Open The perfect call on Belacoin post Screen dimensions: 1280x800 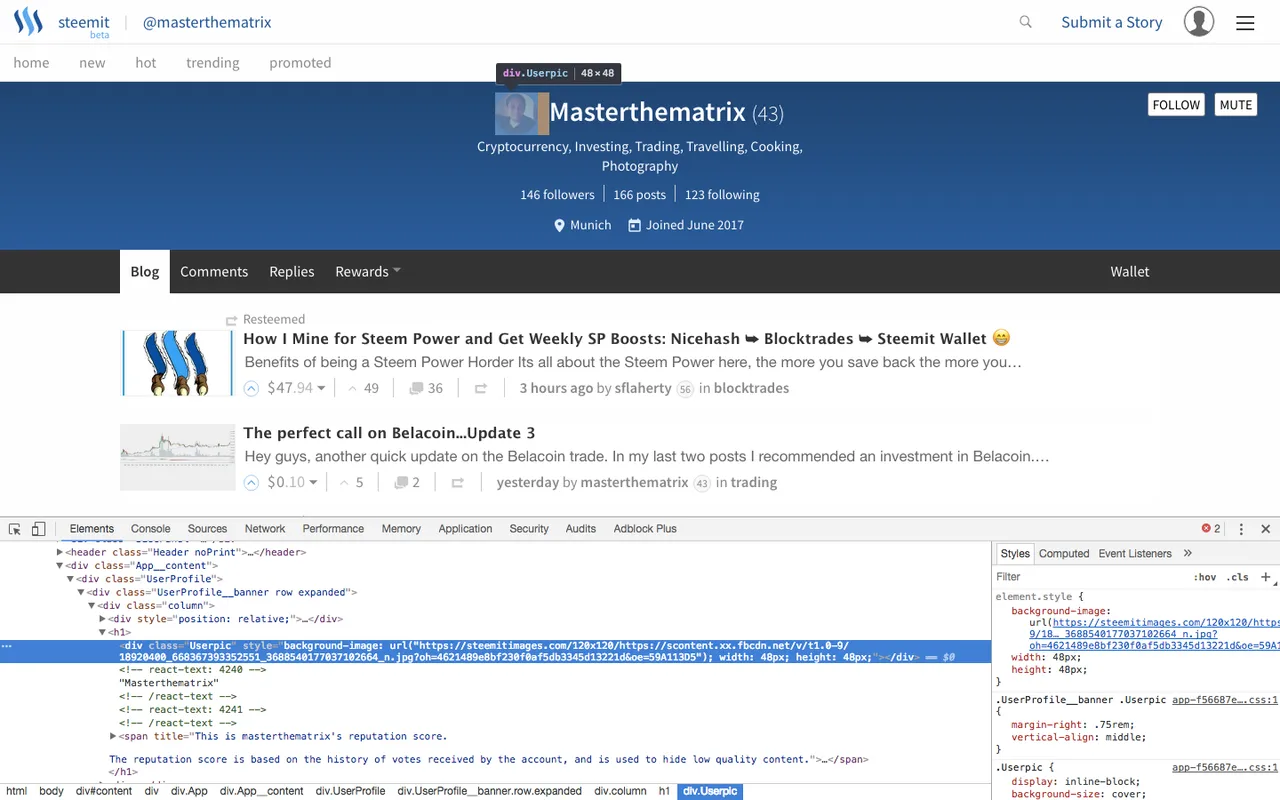pyautogui.click(x=389, y=433)
